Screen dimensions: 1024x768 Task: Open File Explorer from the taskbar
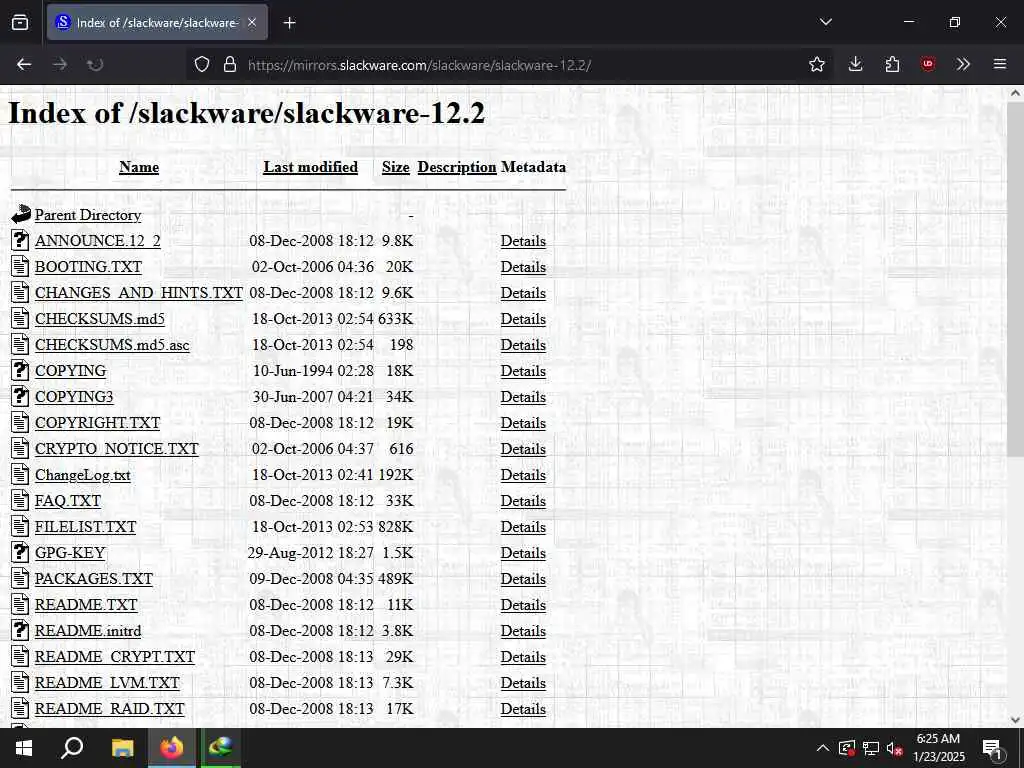[122, 748]
